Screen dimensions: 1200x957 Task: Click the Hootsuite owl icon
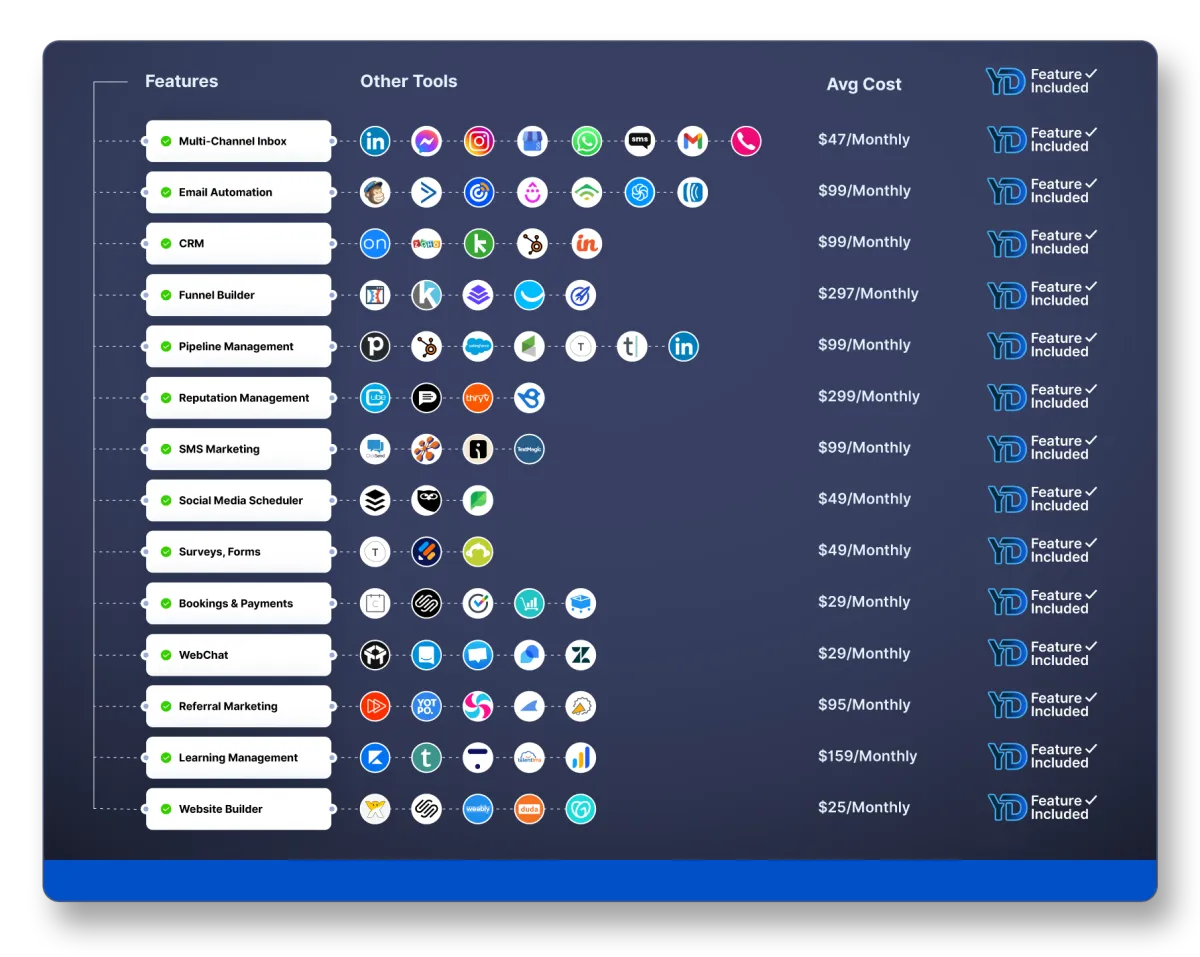427,500
